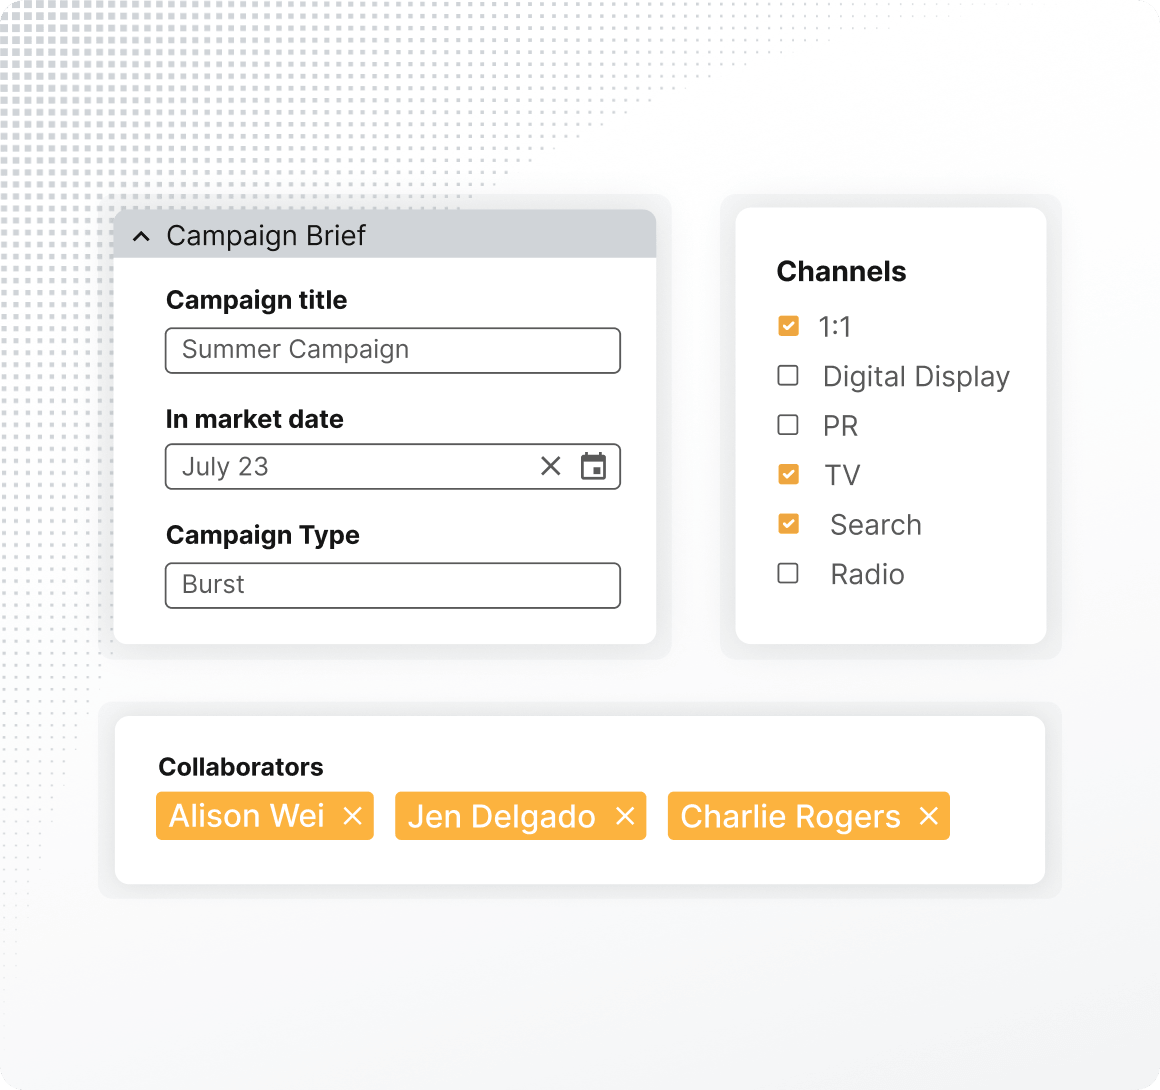This screenshot has width=1160, height=1090.
Task: Open the calendar date picker icon
Action: [x=595, y=466]
